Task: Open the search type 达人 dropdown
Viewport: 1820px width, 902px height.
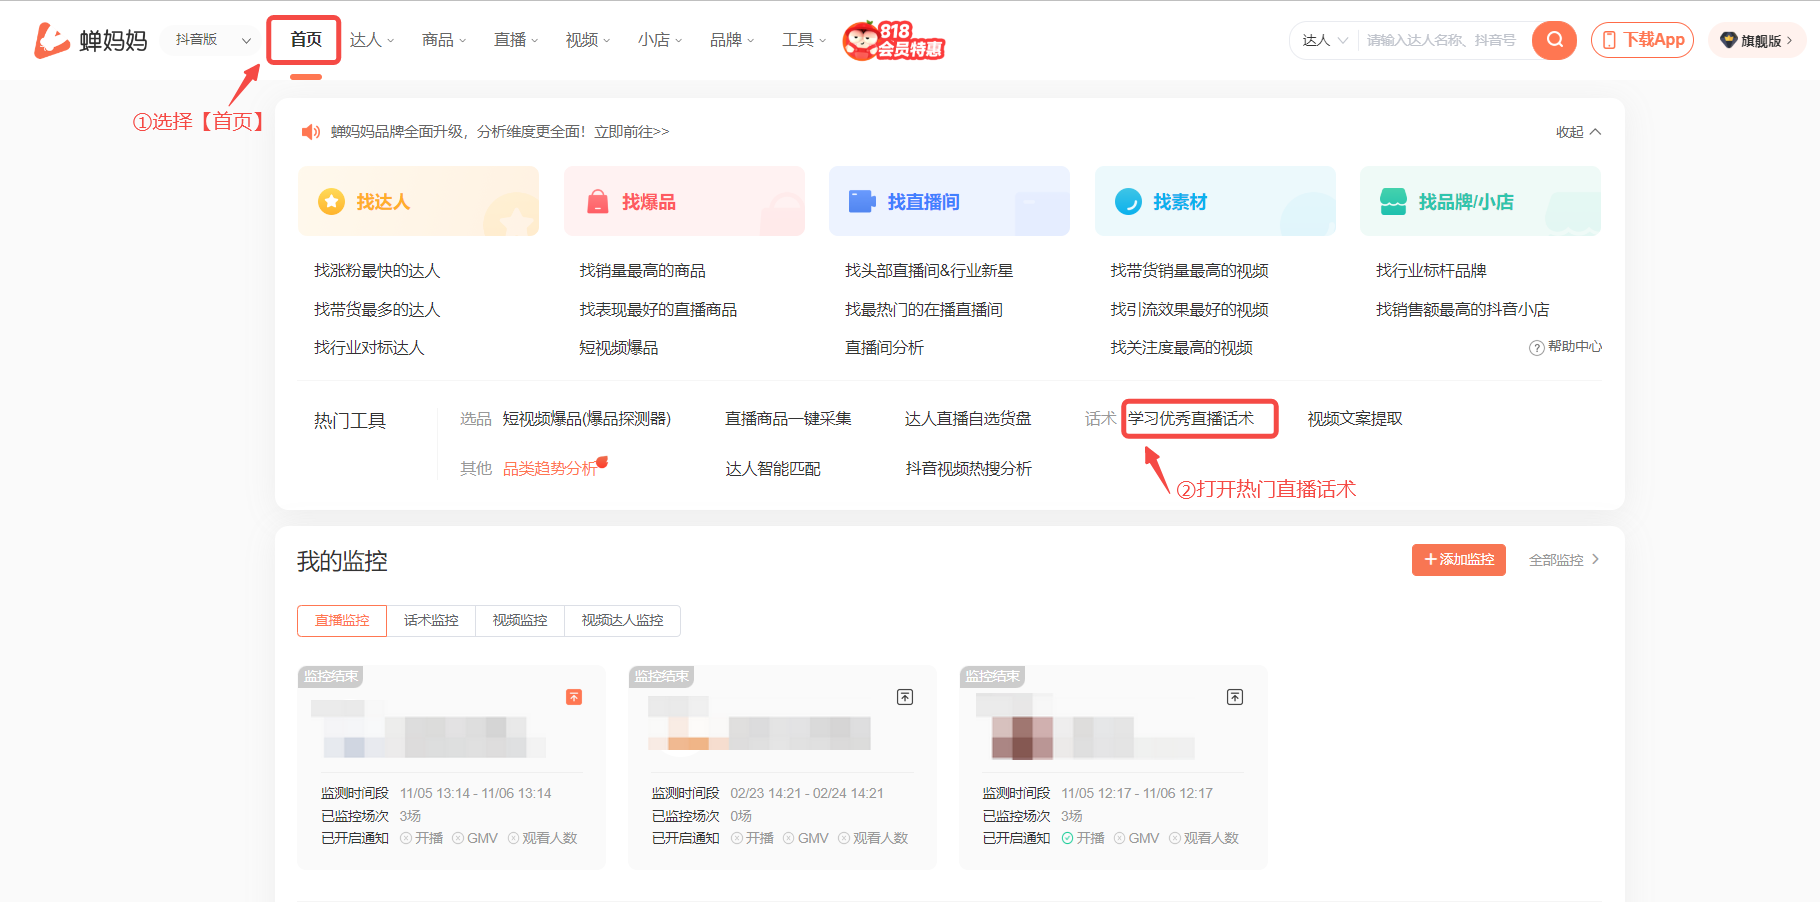Action: pos(1325,40)
